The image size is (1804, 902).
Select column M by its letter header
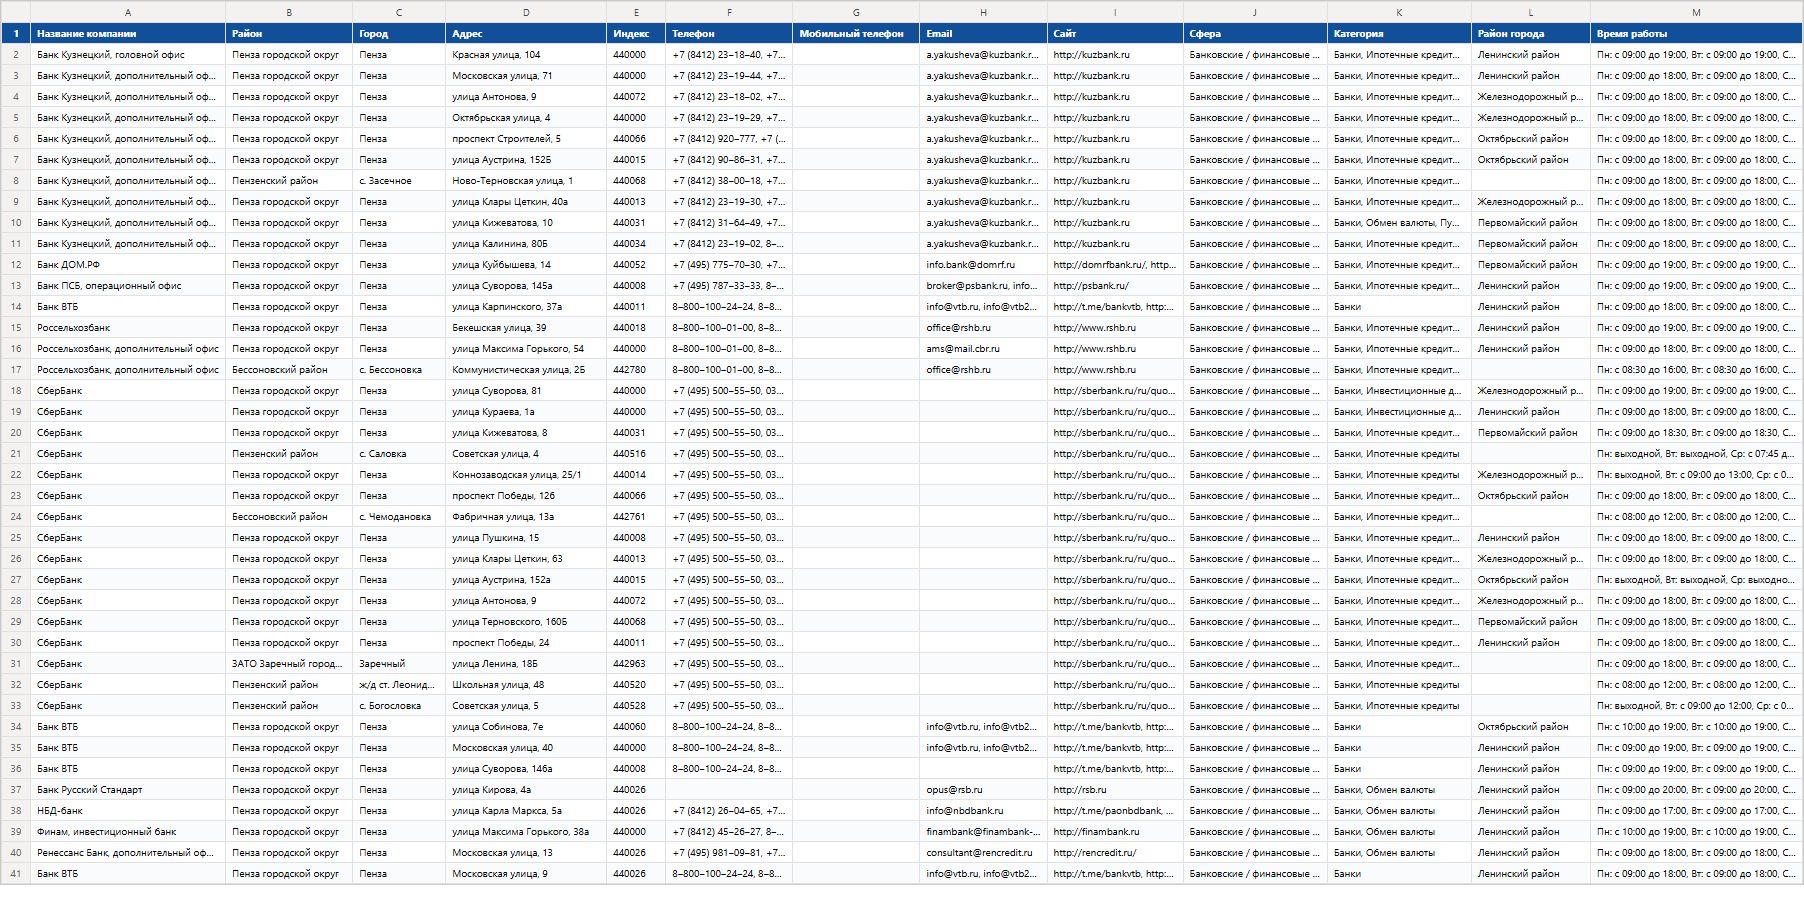point(1696,12)
